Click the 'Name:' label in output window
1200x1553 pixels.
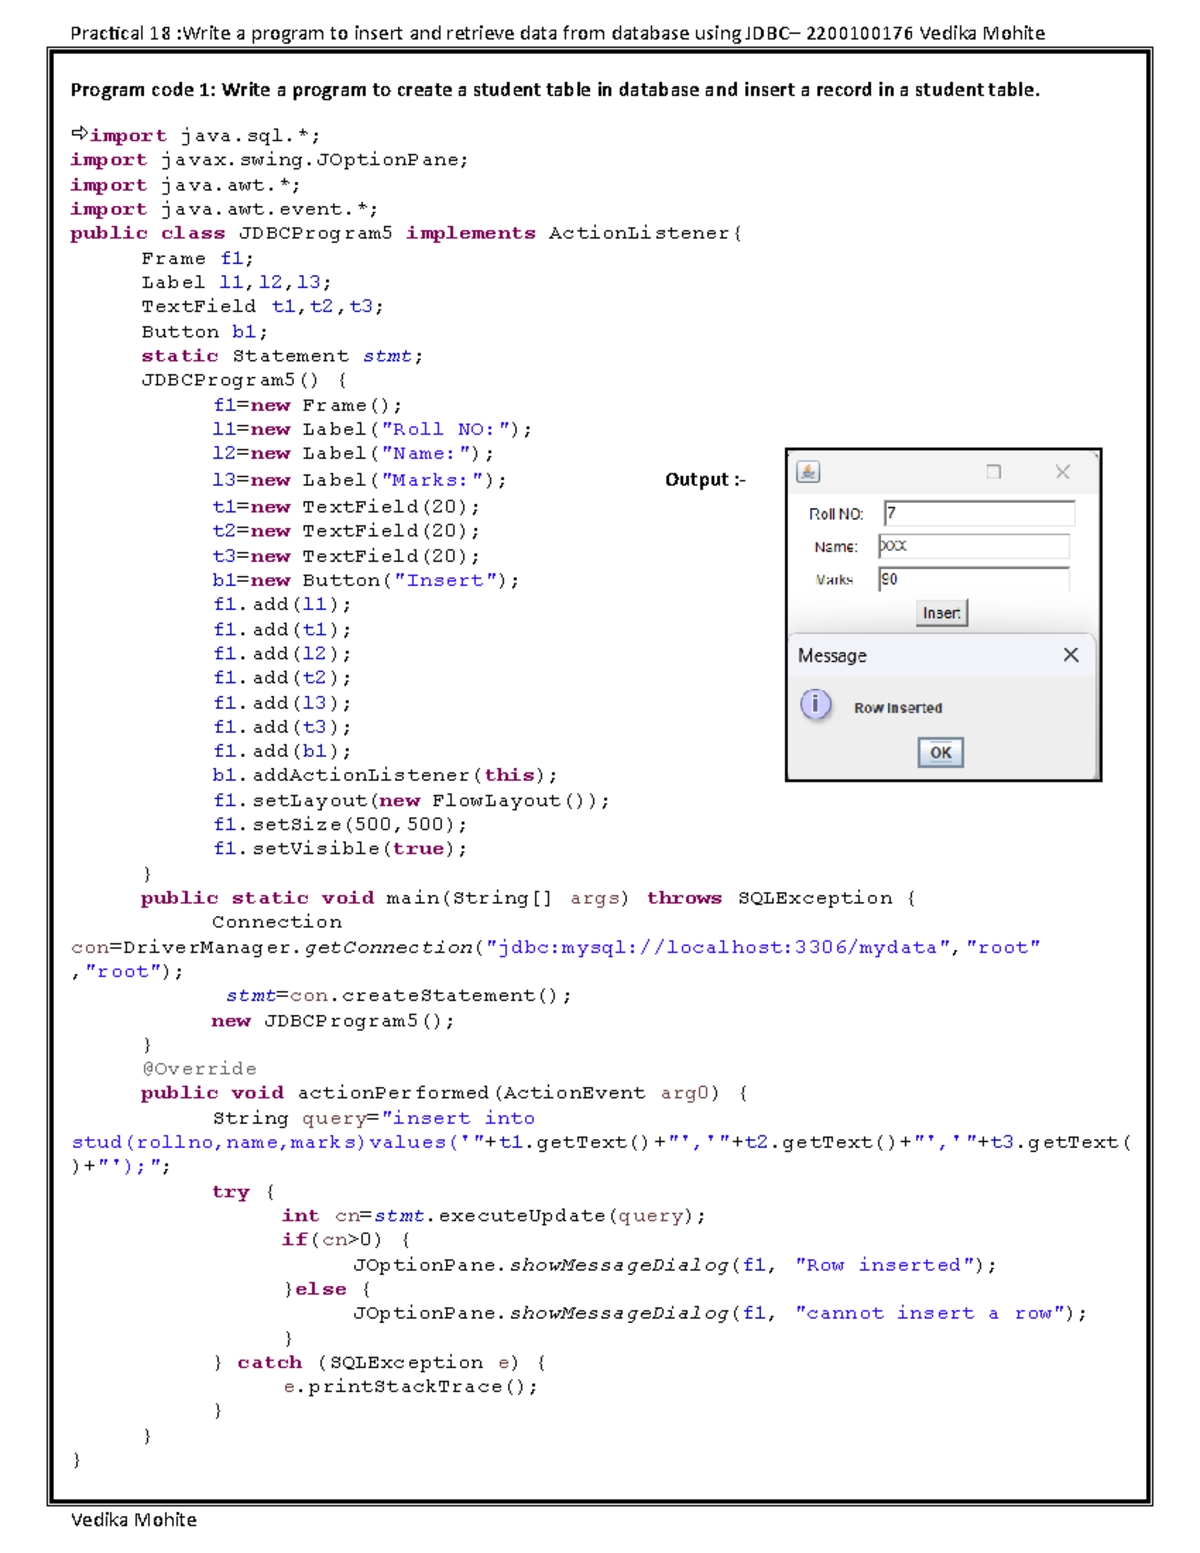(x=836, y=547)
